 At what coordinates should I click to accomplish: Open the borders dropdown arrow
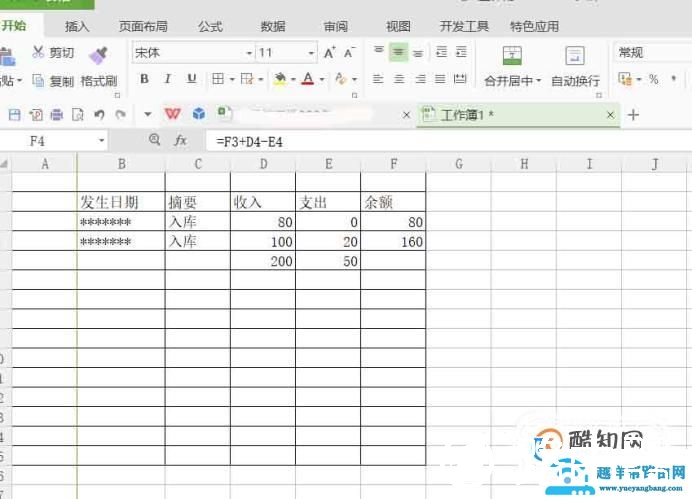click(232, 79)
